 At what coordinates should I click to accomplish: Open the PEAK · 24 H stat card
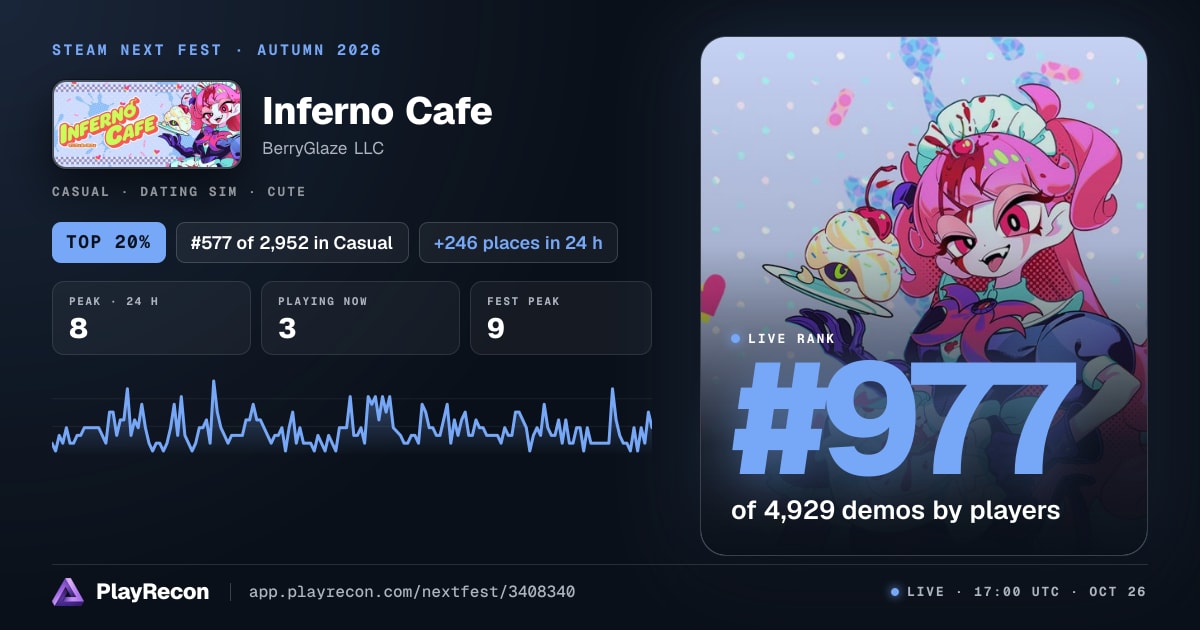(151, 318)
